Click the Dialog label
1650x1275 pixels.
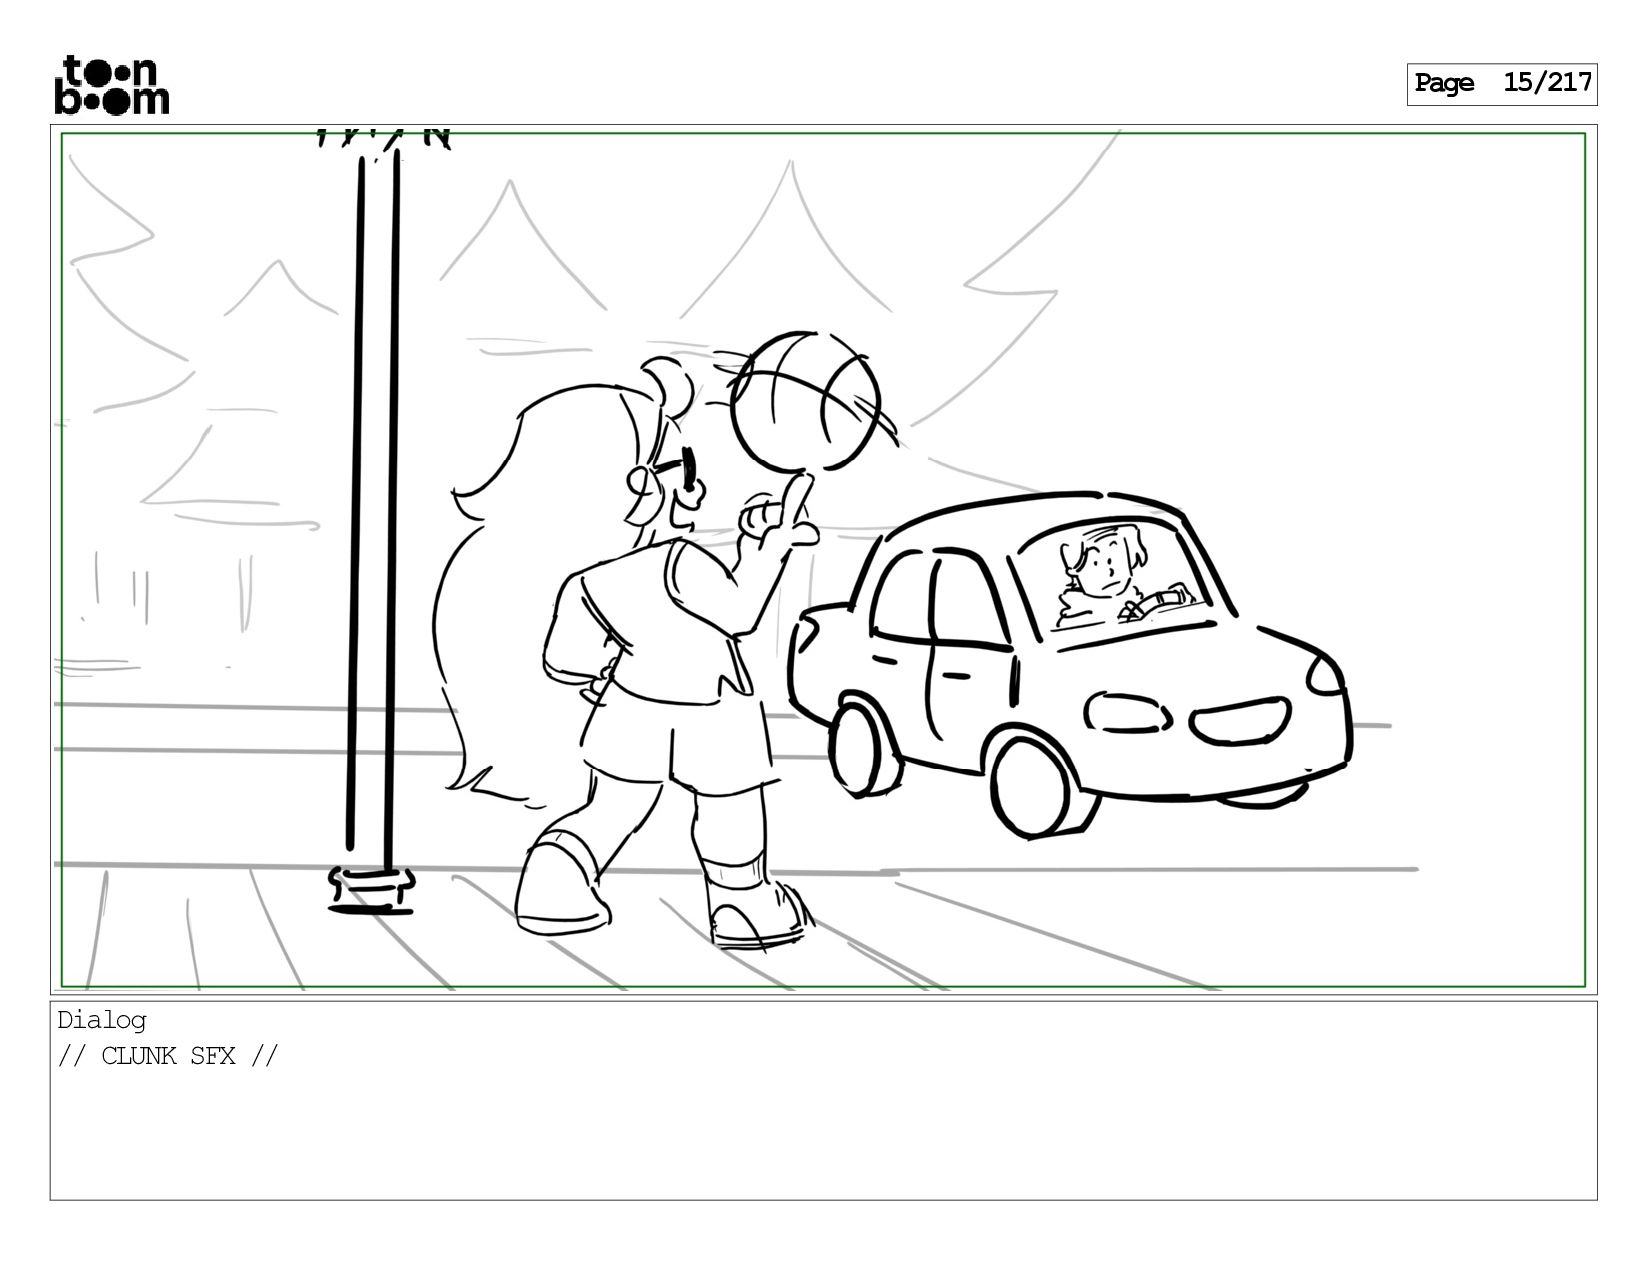[102, 1020]
